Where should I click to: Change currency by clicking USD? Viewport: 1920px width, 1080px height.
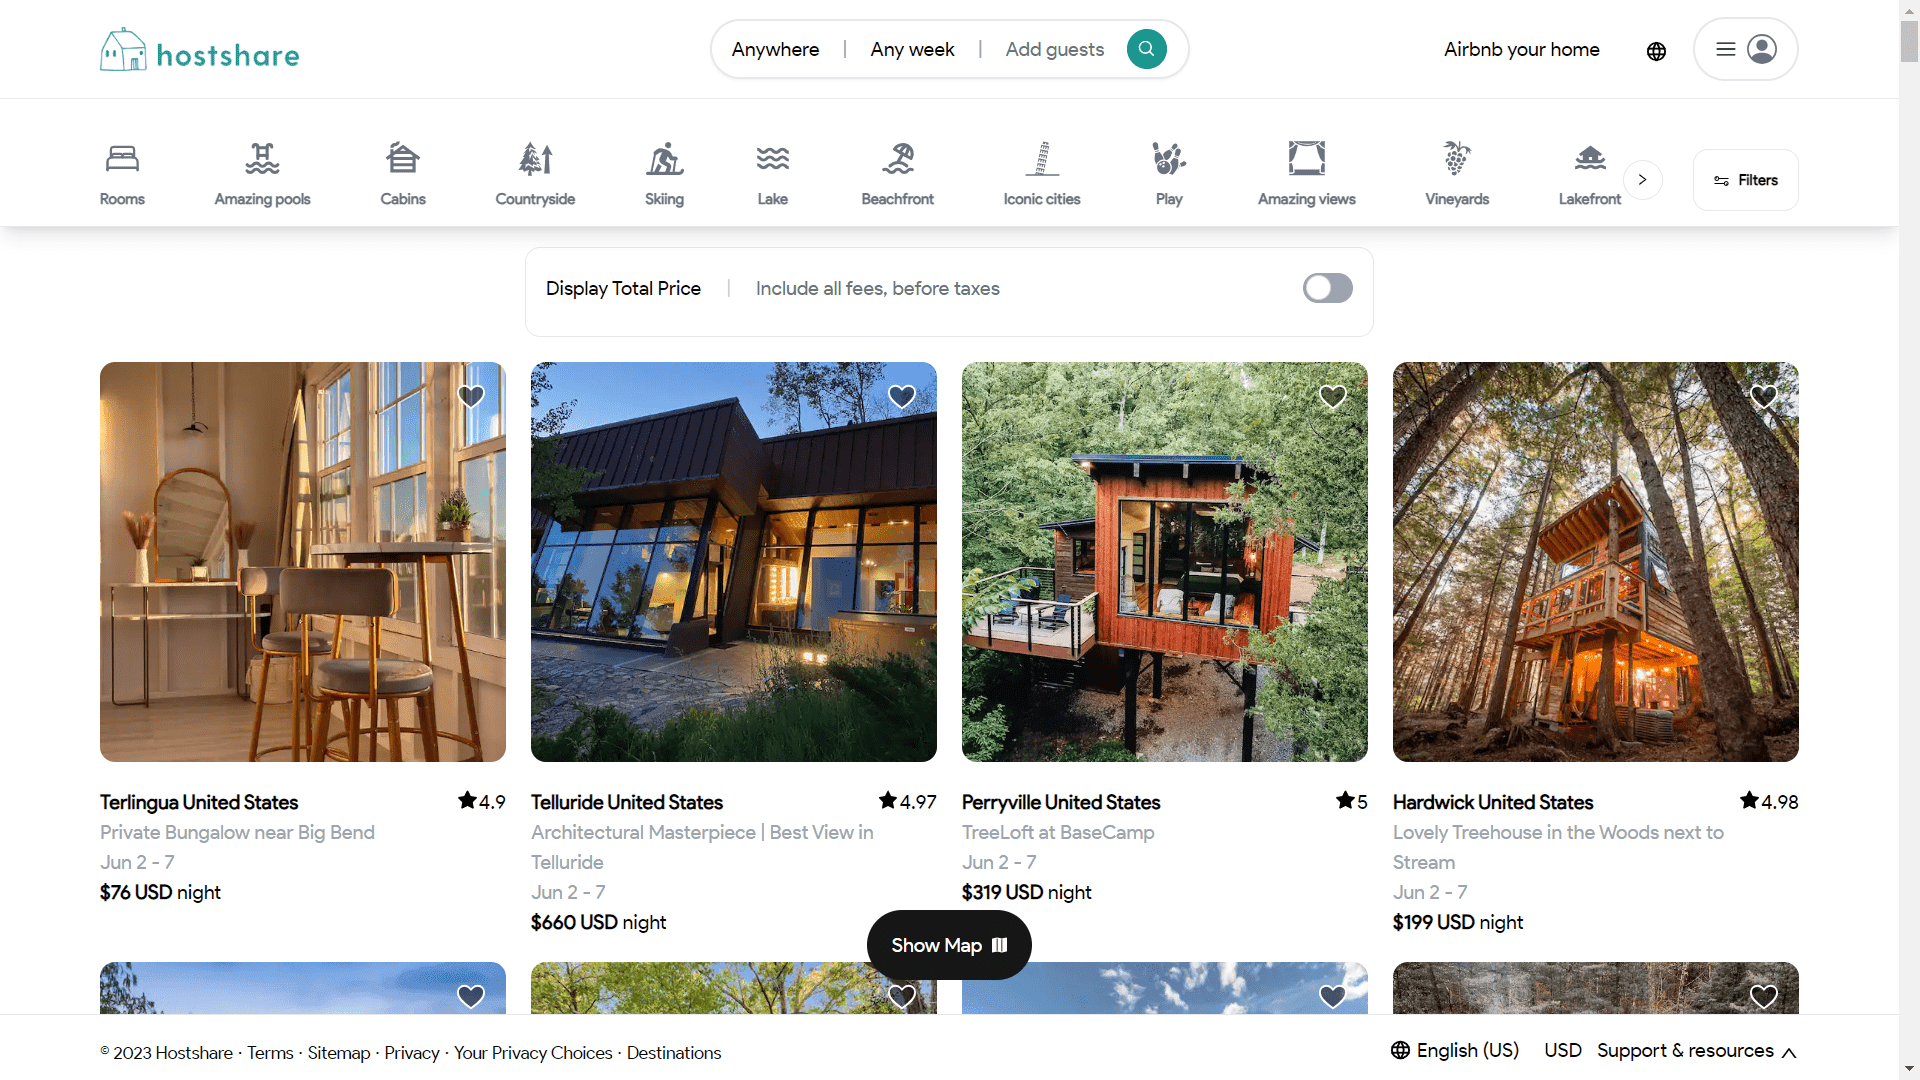1562,1050
